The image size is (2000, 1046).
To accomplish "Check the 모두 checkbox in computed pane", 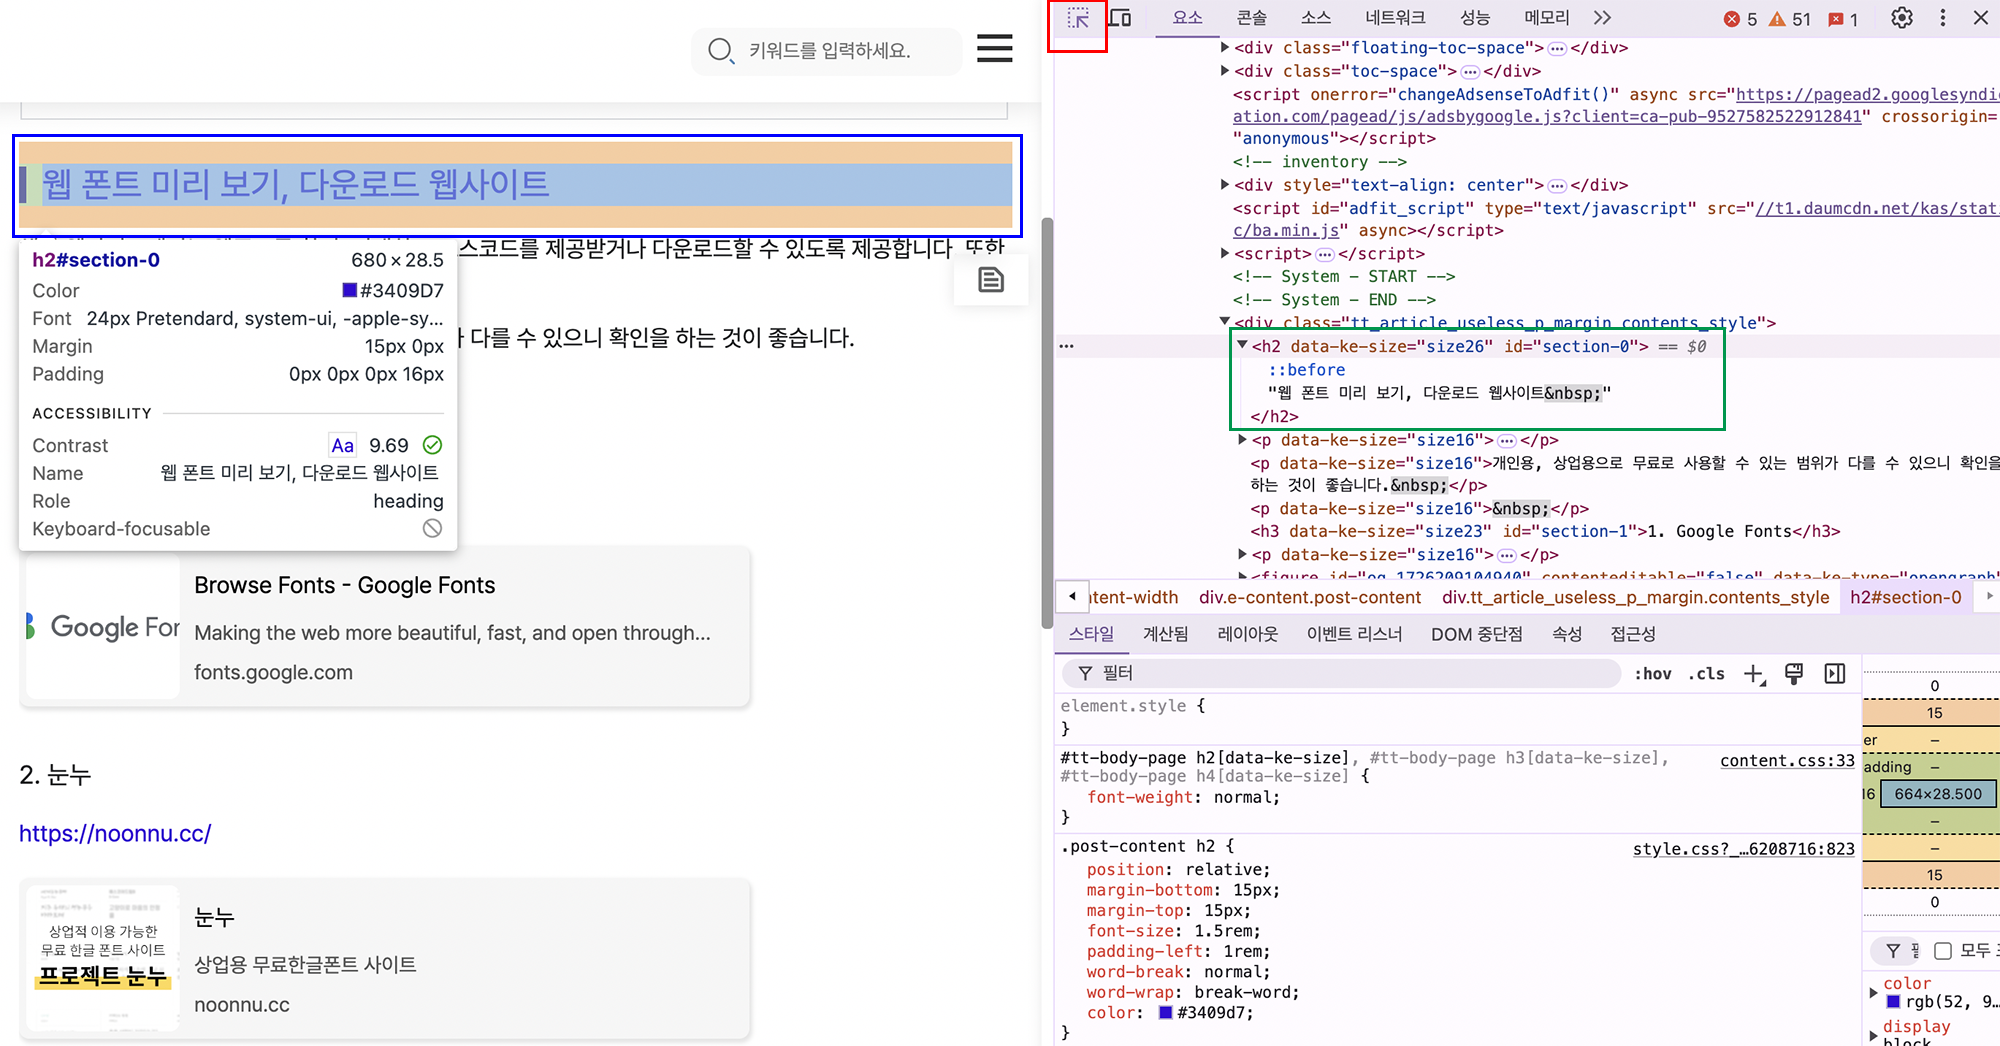I will pyautogui.click(x=1943, y=951).
